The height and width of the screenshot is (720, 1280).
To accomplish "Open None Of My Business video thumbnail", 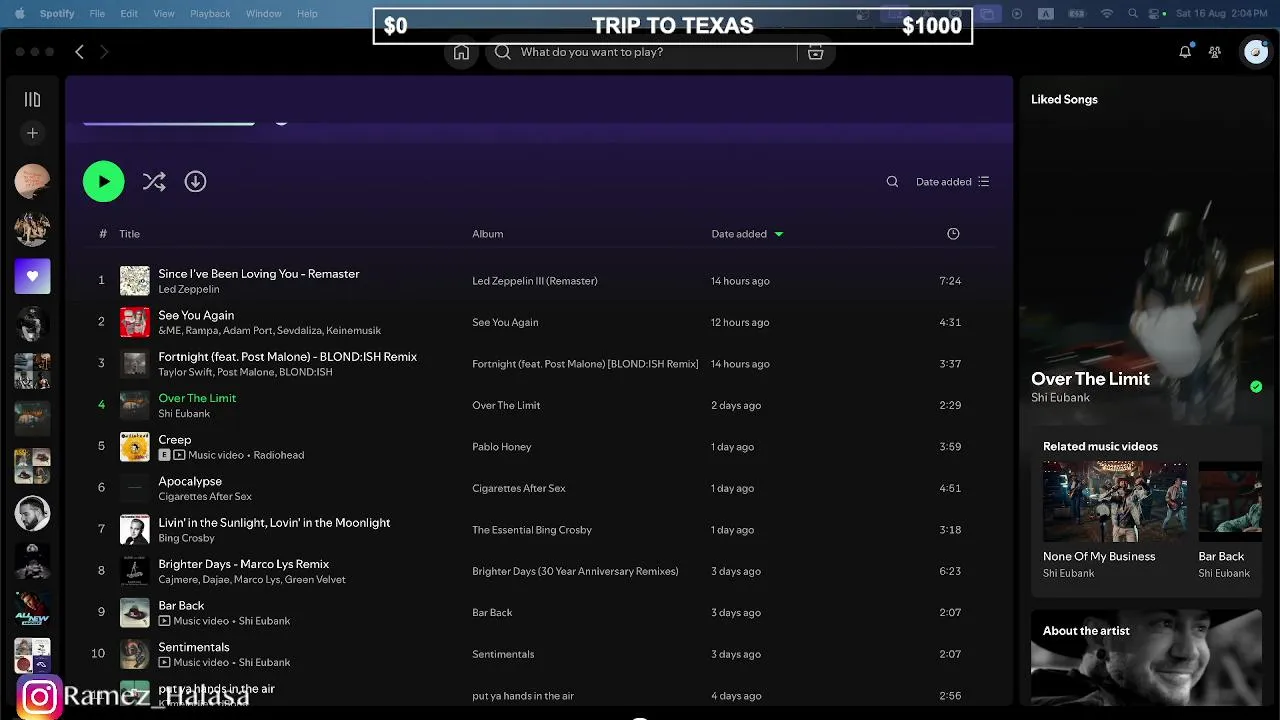I will pos(1115,501).
